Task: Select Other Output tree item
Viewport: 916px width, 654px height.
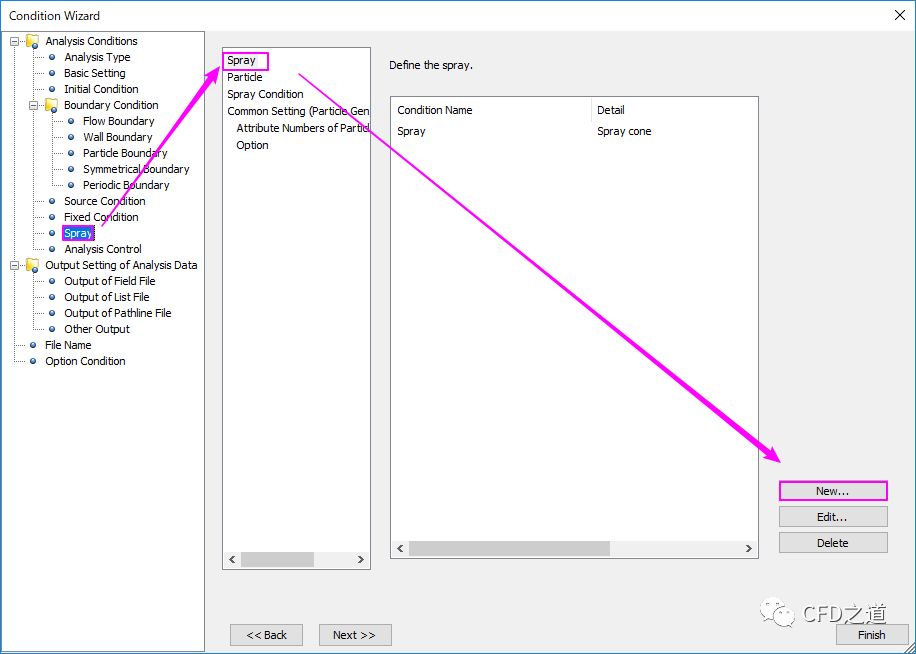Action: click(97, 329)
